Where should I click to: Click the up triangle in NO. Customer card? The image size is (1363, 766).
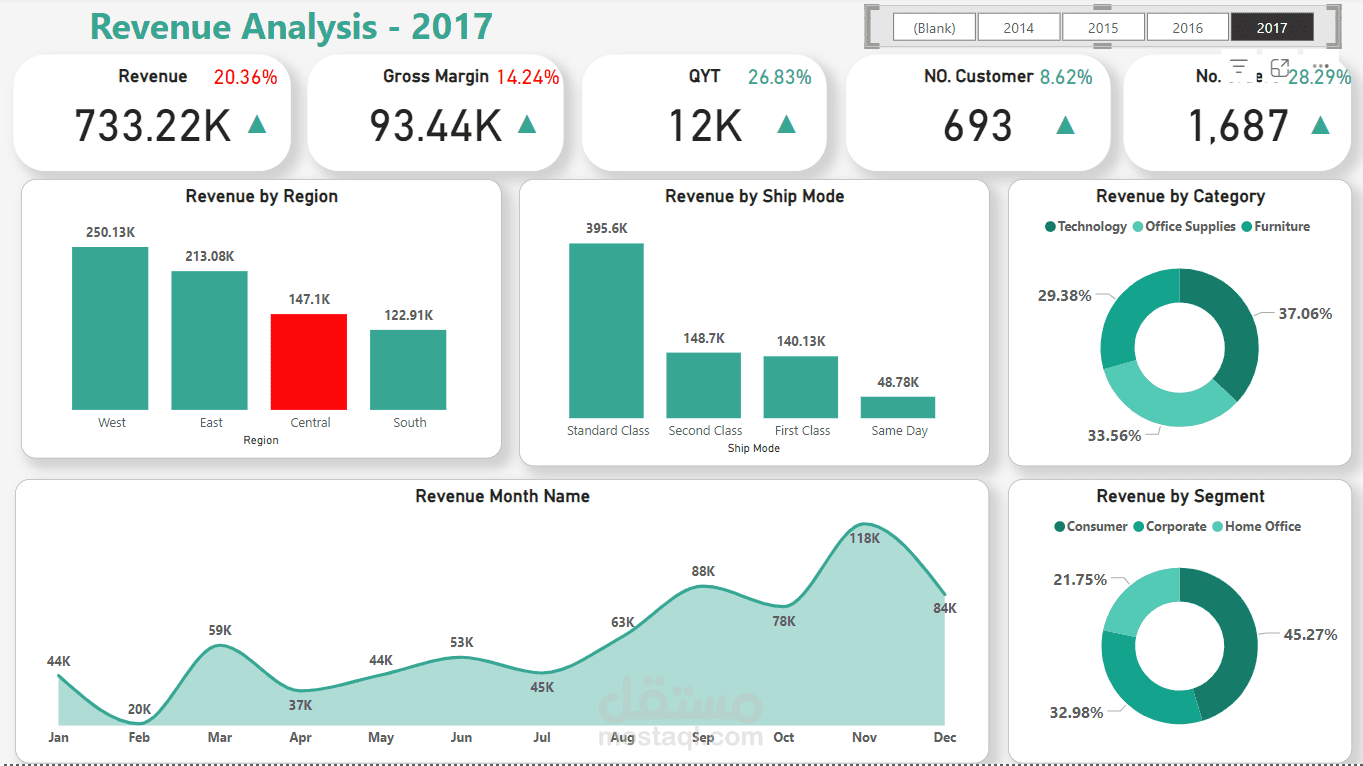1065,125
